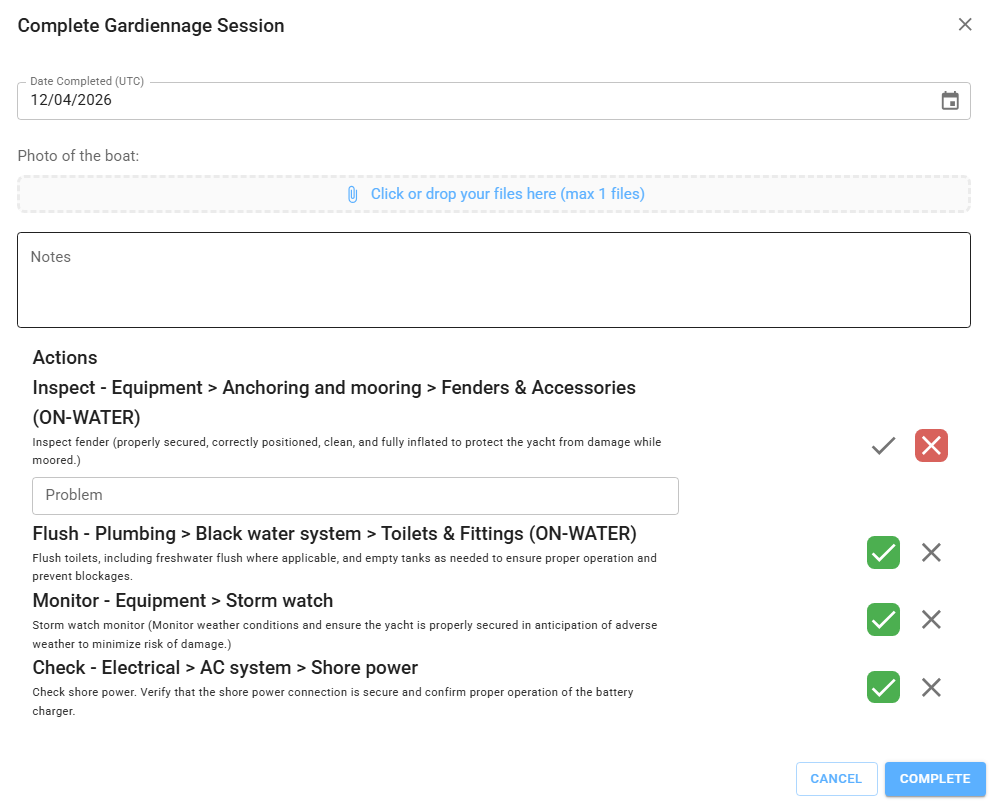Open the calendar date picker icon
Viewport: 989px width, 804px height.
[x=950, y=100]
